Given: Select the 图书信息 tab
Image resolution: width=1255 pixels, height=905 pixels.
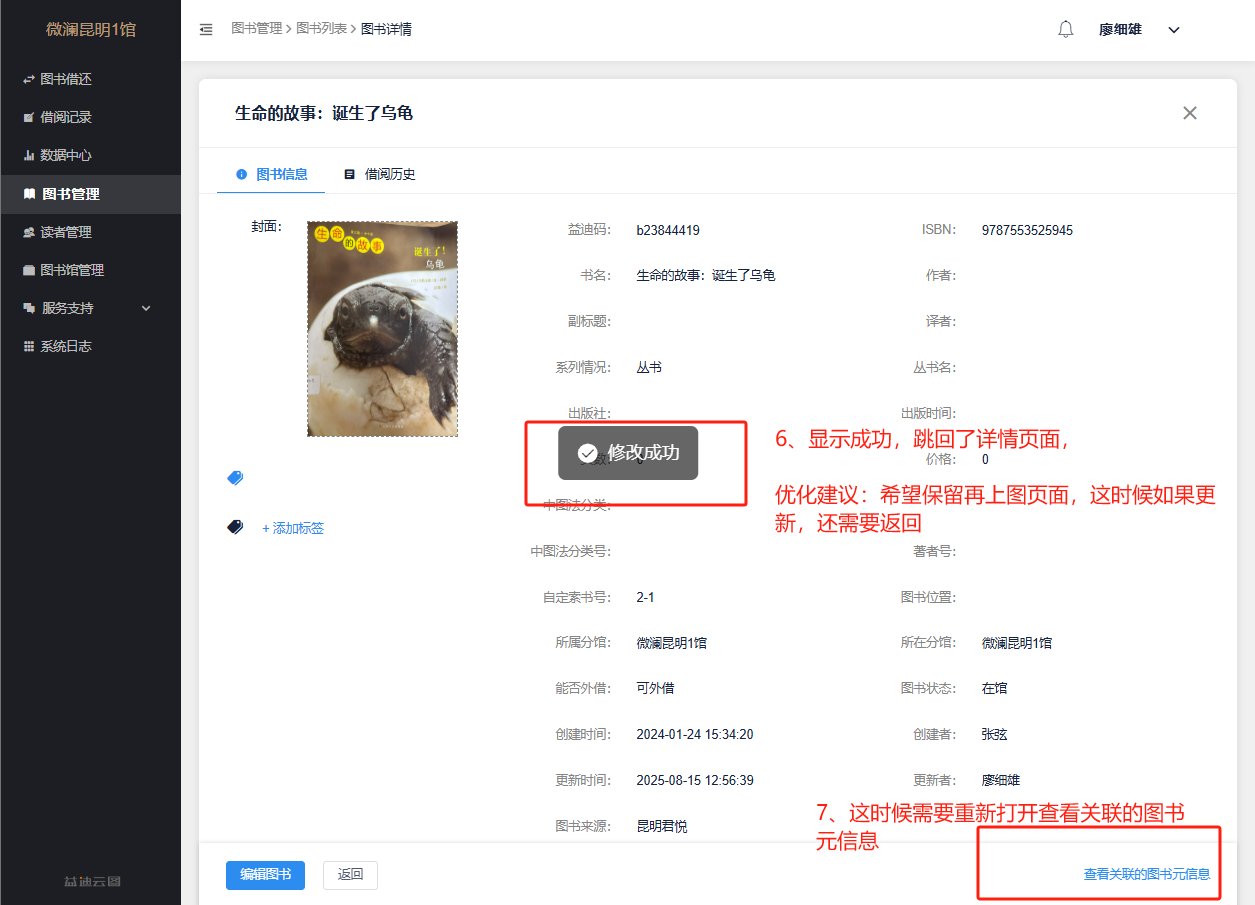Looking at the screenshot, I should [272, 174].
